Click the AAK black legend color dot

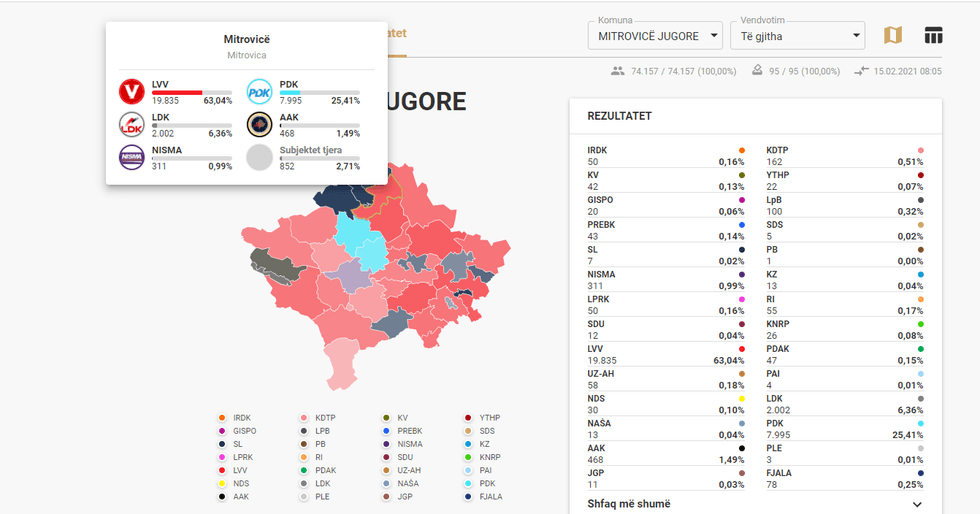pyautogui.click(x=221, y=496)
